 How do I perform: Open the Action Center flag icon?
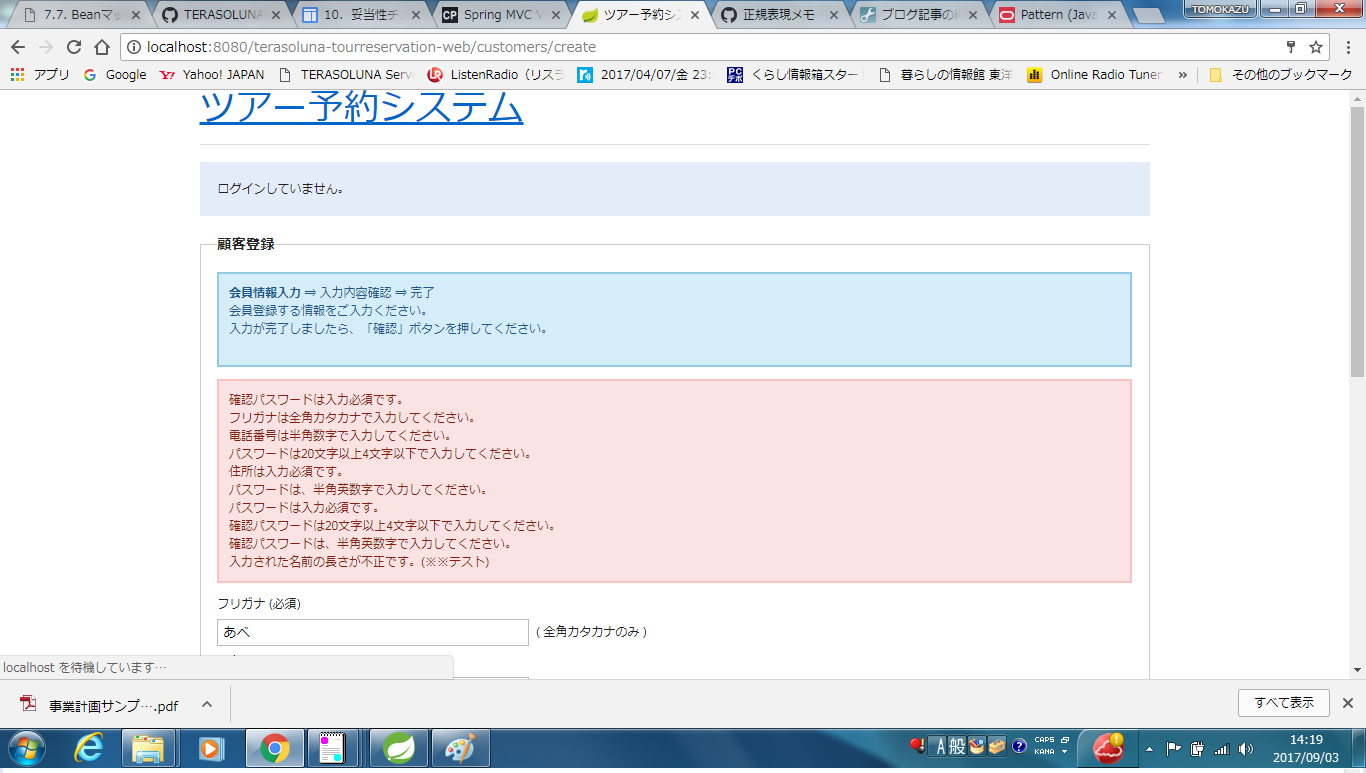[1175, 748]
